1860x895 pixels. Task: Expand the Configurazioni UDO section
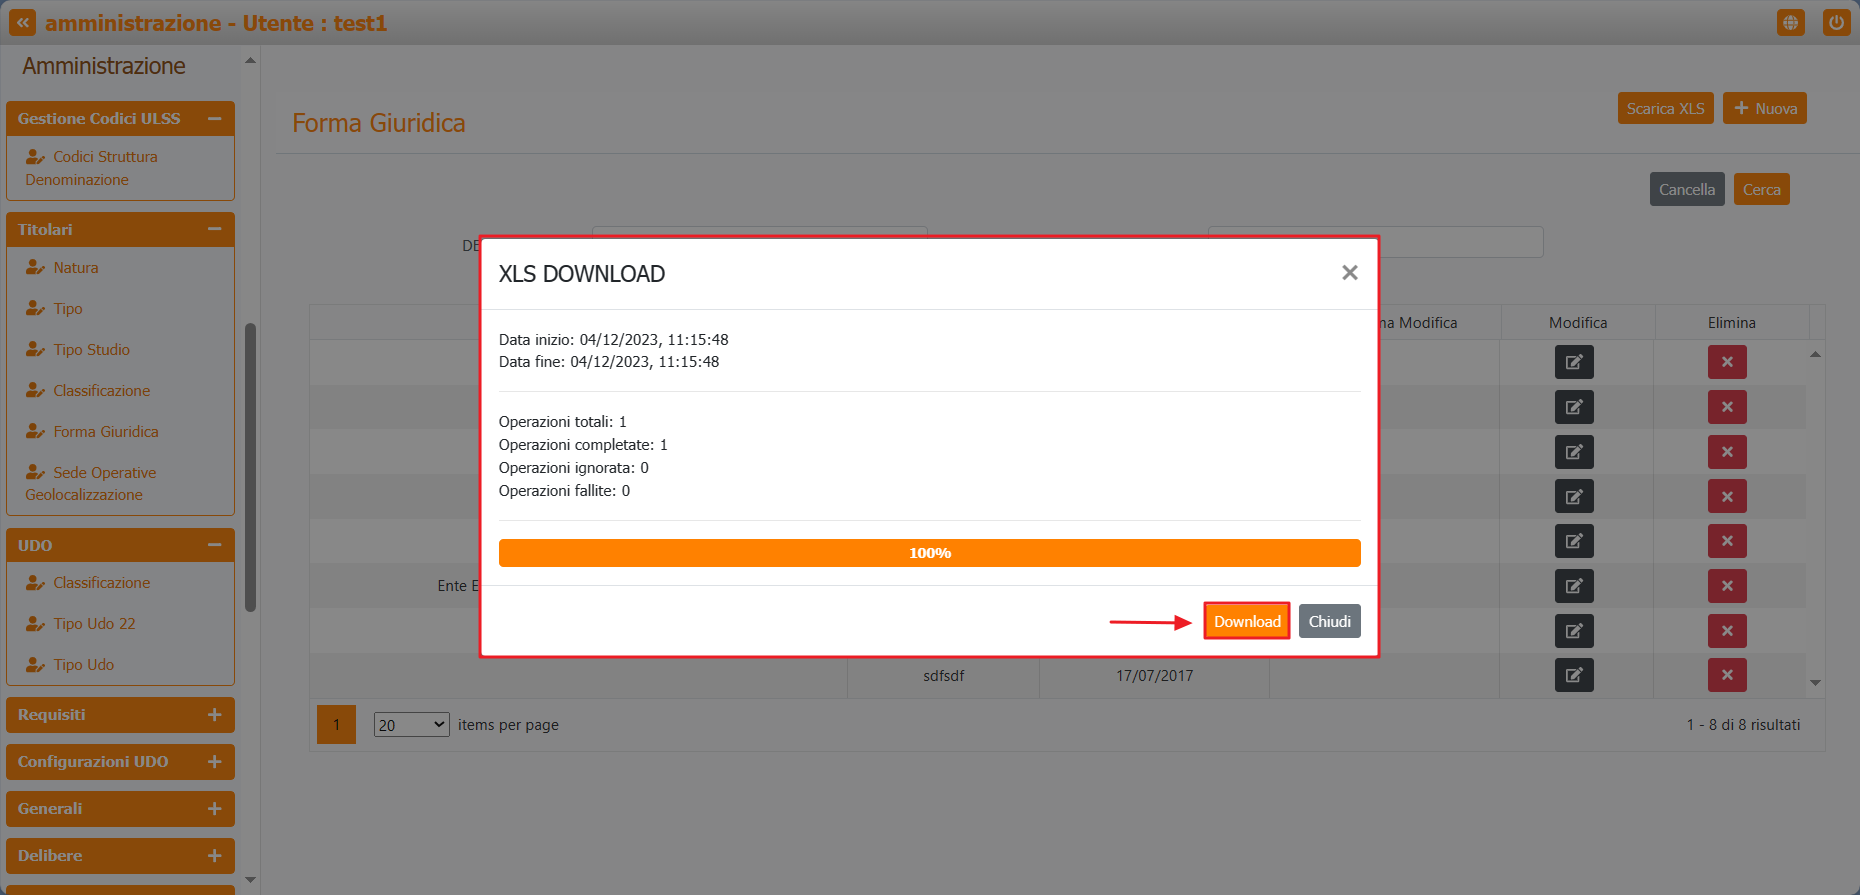tap(214, 762)
